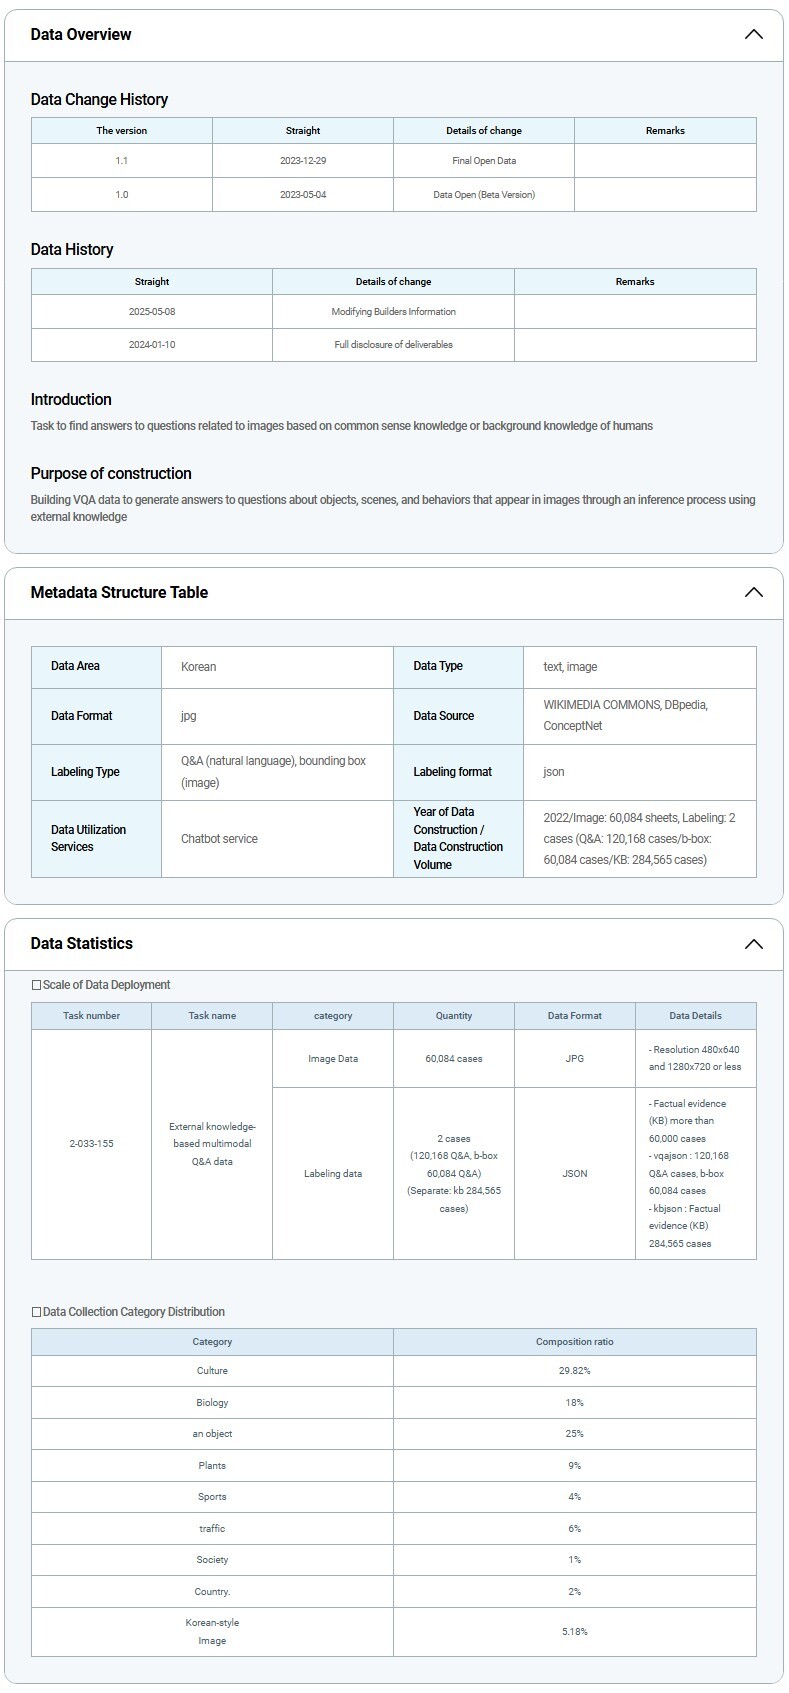Select version 1.1 in Data Change History
Viewport: 789px width, 1693px height.
[121, 161]
